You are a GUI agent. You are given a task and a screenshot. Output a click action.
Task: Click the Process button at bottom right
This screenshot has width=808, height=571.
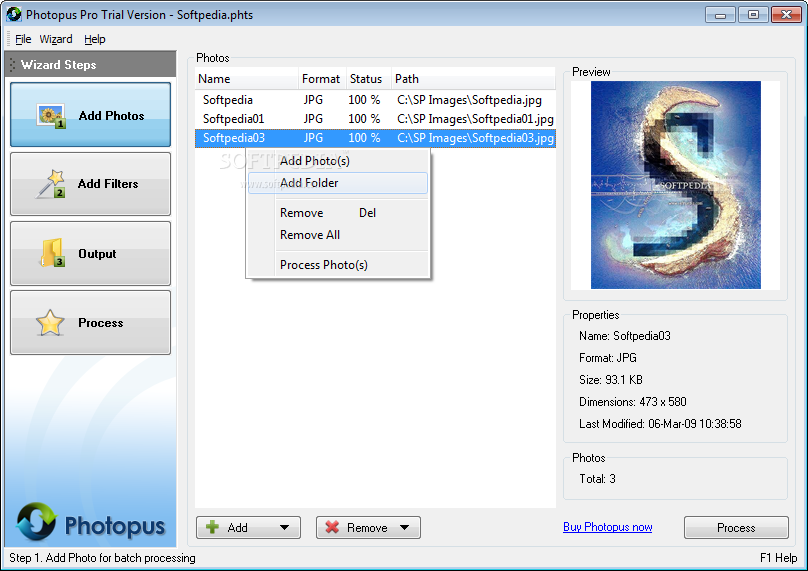tap(736, 528)
